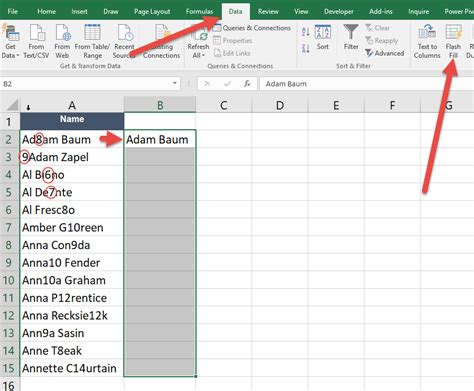Image resolution: width=474 pixels, height=391 pixels.
Task: Click the Name header cell
Action: click(72, 121)
